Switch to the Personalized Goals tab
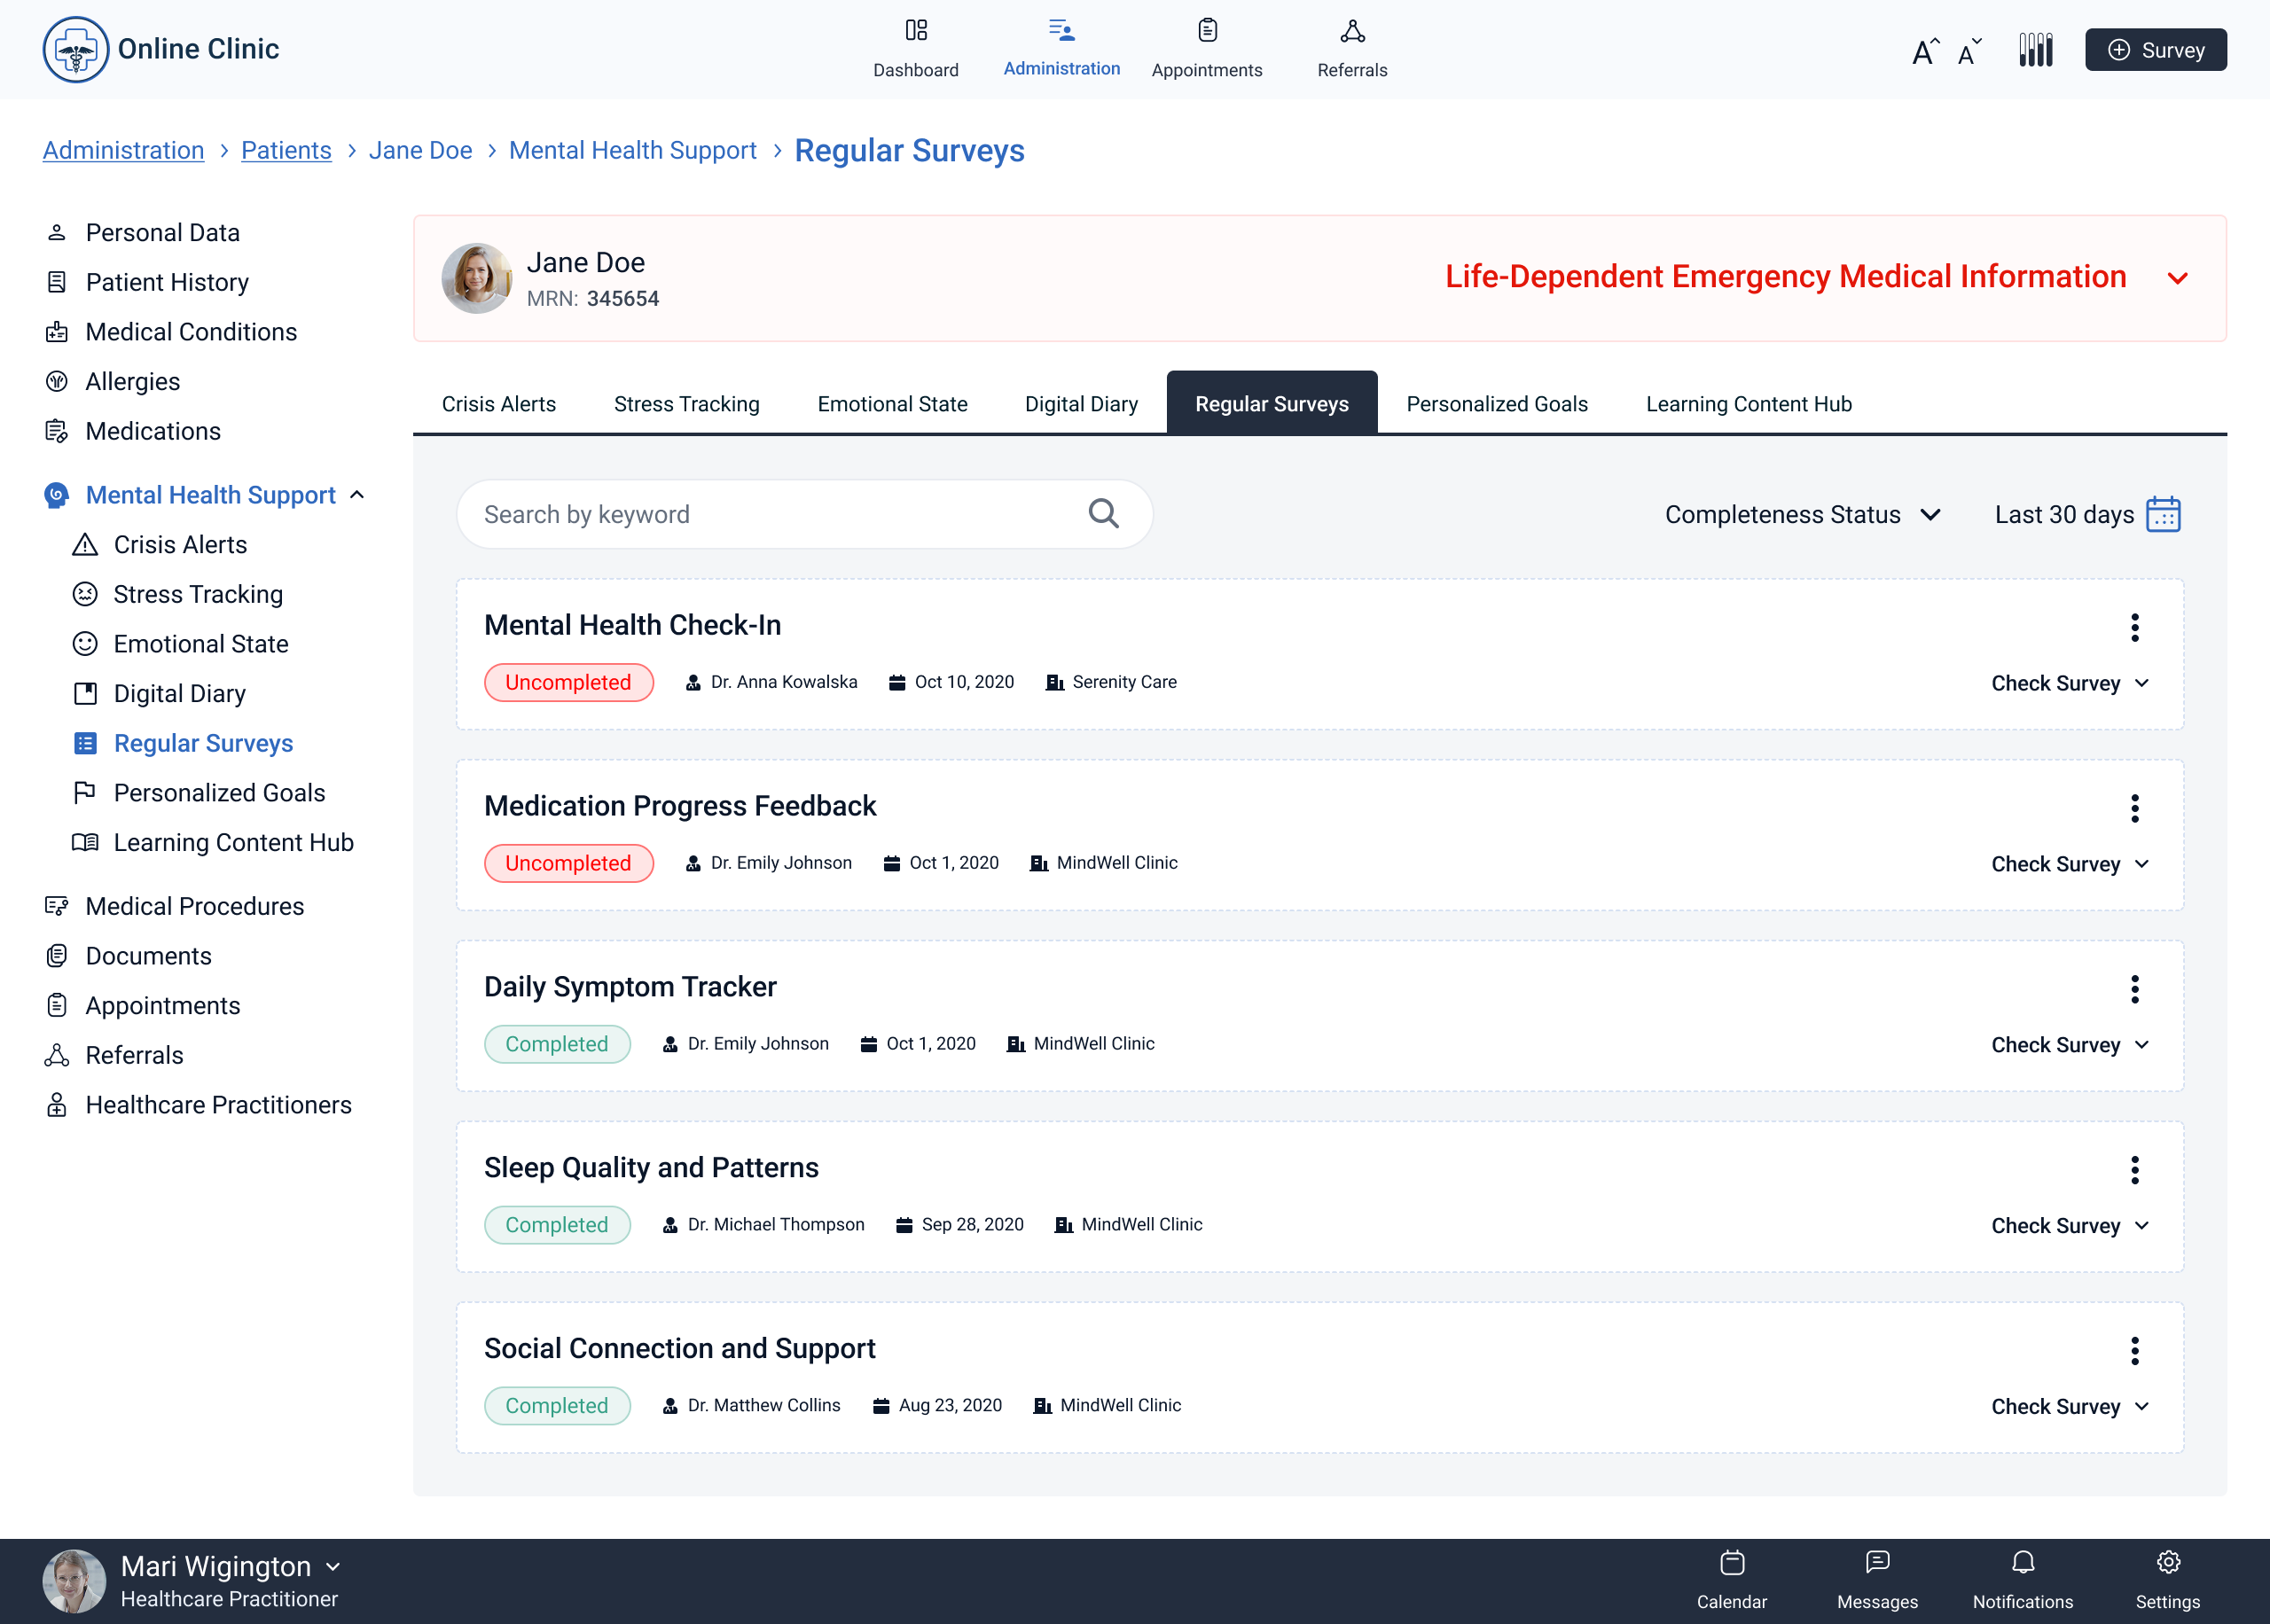Screen dimensions: 2270x1624 (1496, 404)
